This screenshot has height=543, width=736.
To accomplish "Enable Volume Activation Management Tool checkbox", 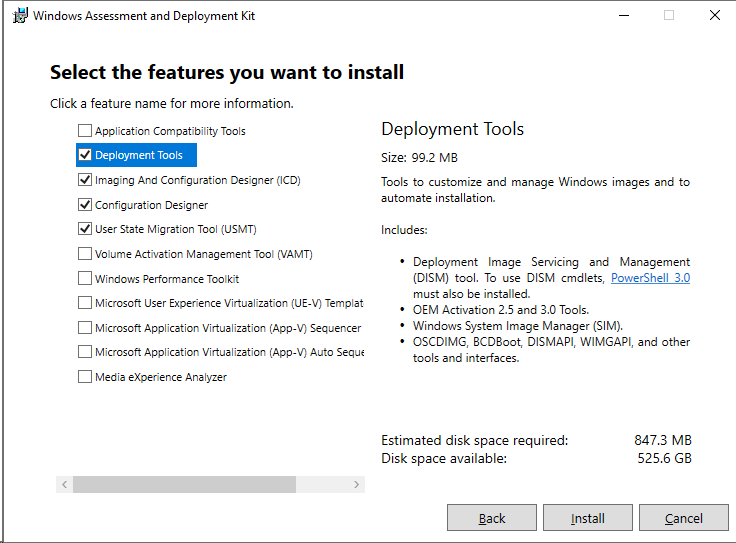I will pos(85,254).
